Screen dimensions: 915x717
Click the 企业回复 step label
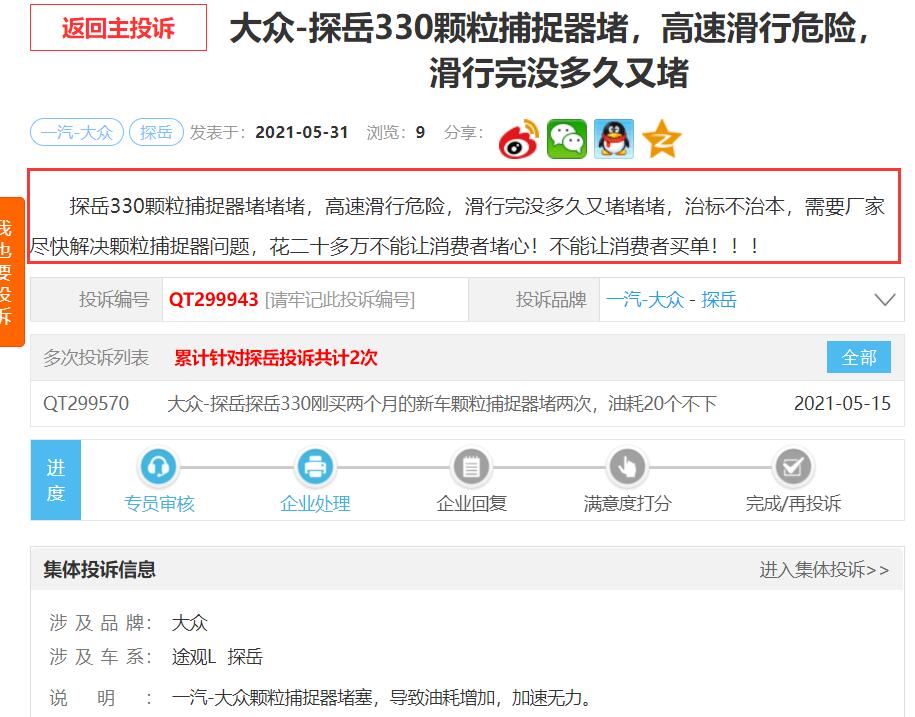(472, 503)
